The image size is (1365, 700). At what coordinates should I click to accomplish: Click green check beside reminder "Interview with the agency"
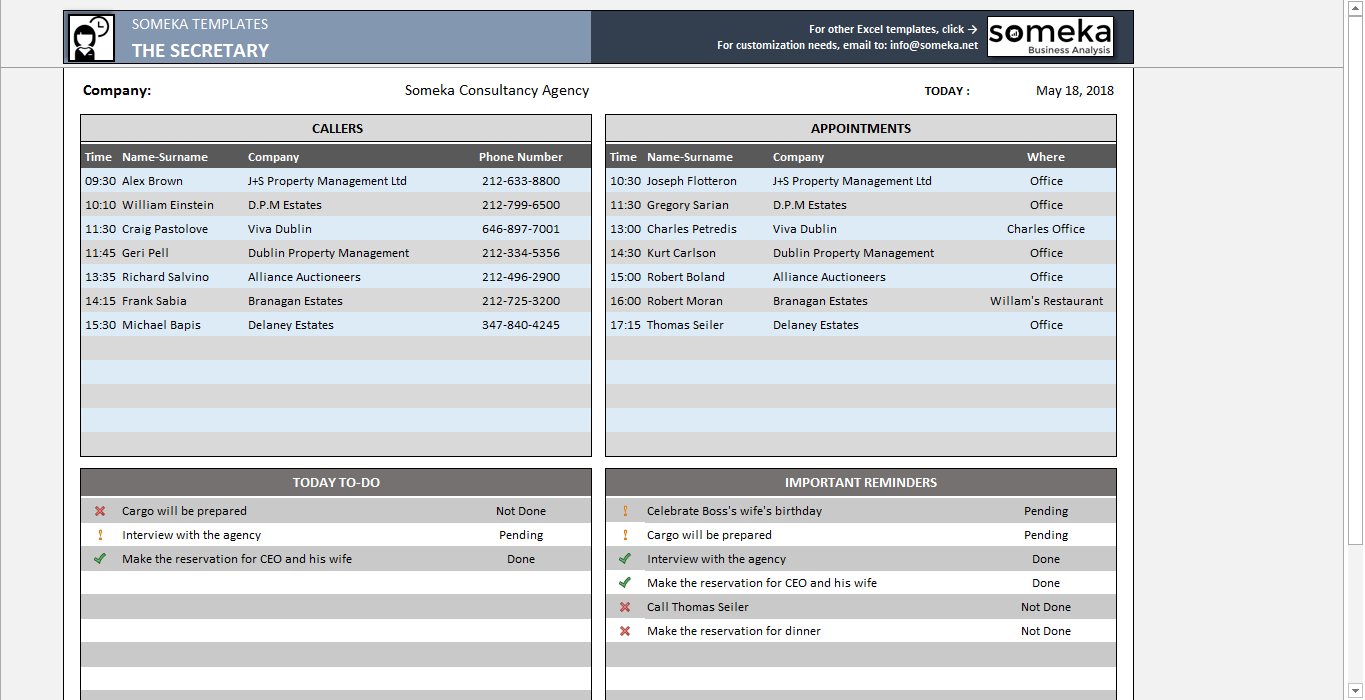point(625,558)
